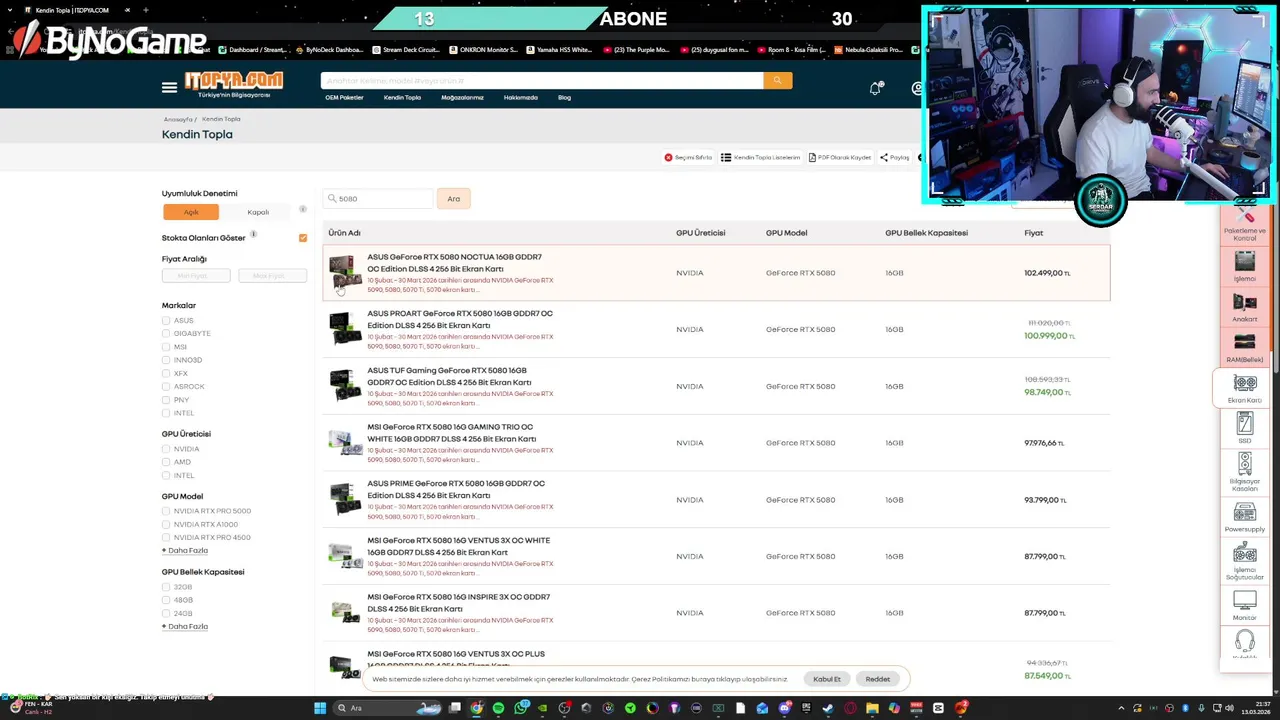The image size is (1280, 720).
Task: Toggle Stokta Olanları Göster checkbox
Action: click(303, 238)
